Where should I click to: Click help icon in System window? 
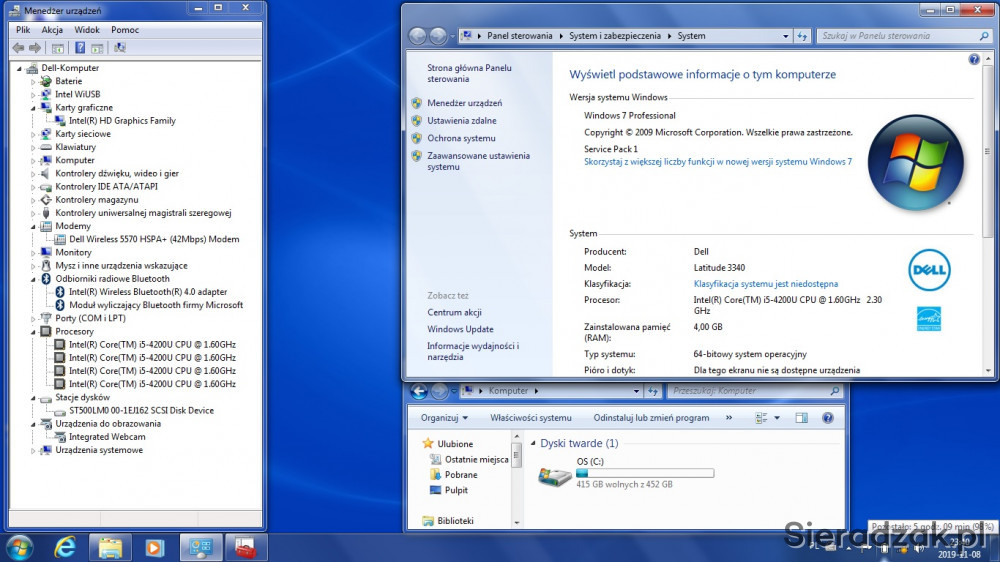tap(974, 59)
